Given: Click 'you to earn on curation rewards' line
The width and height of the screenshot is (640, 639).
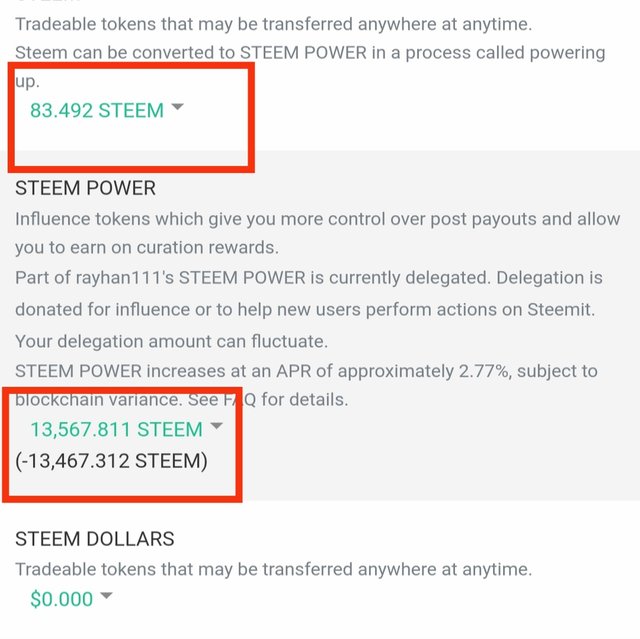Looking at the screenshot, I should click(x=147, y=248).
